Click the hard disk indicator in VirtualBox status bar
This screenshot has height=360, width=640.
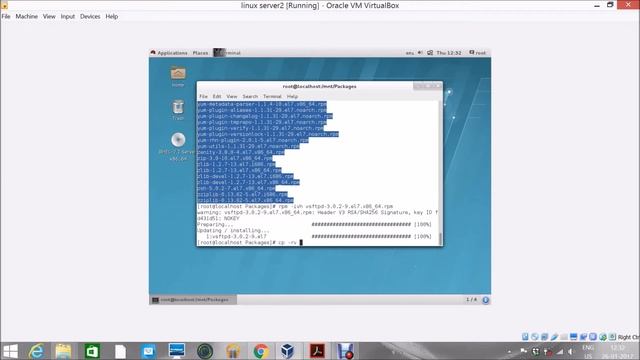pyautogui.click(x=525, y=337)
